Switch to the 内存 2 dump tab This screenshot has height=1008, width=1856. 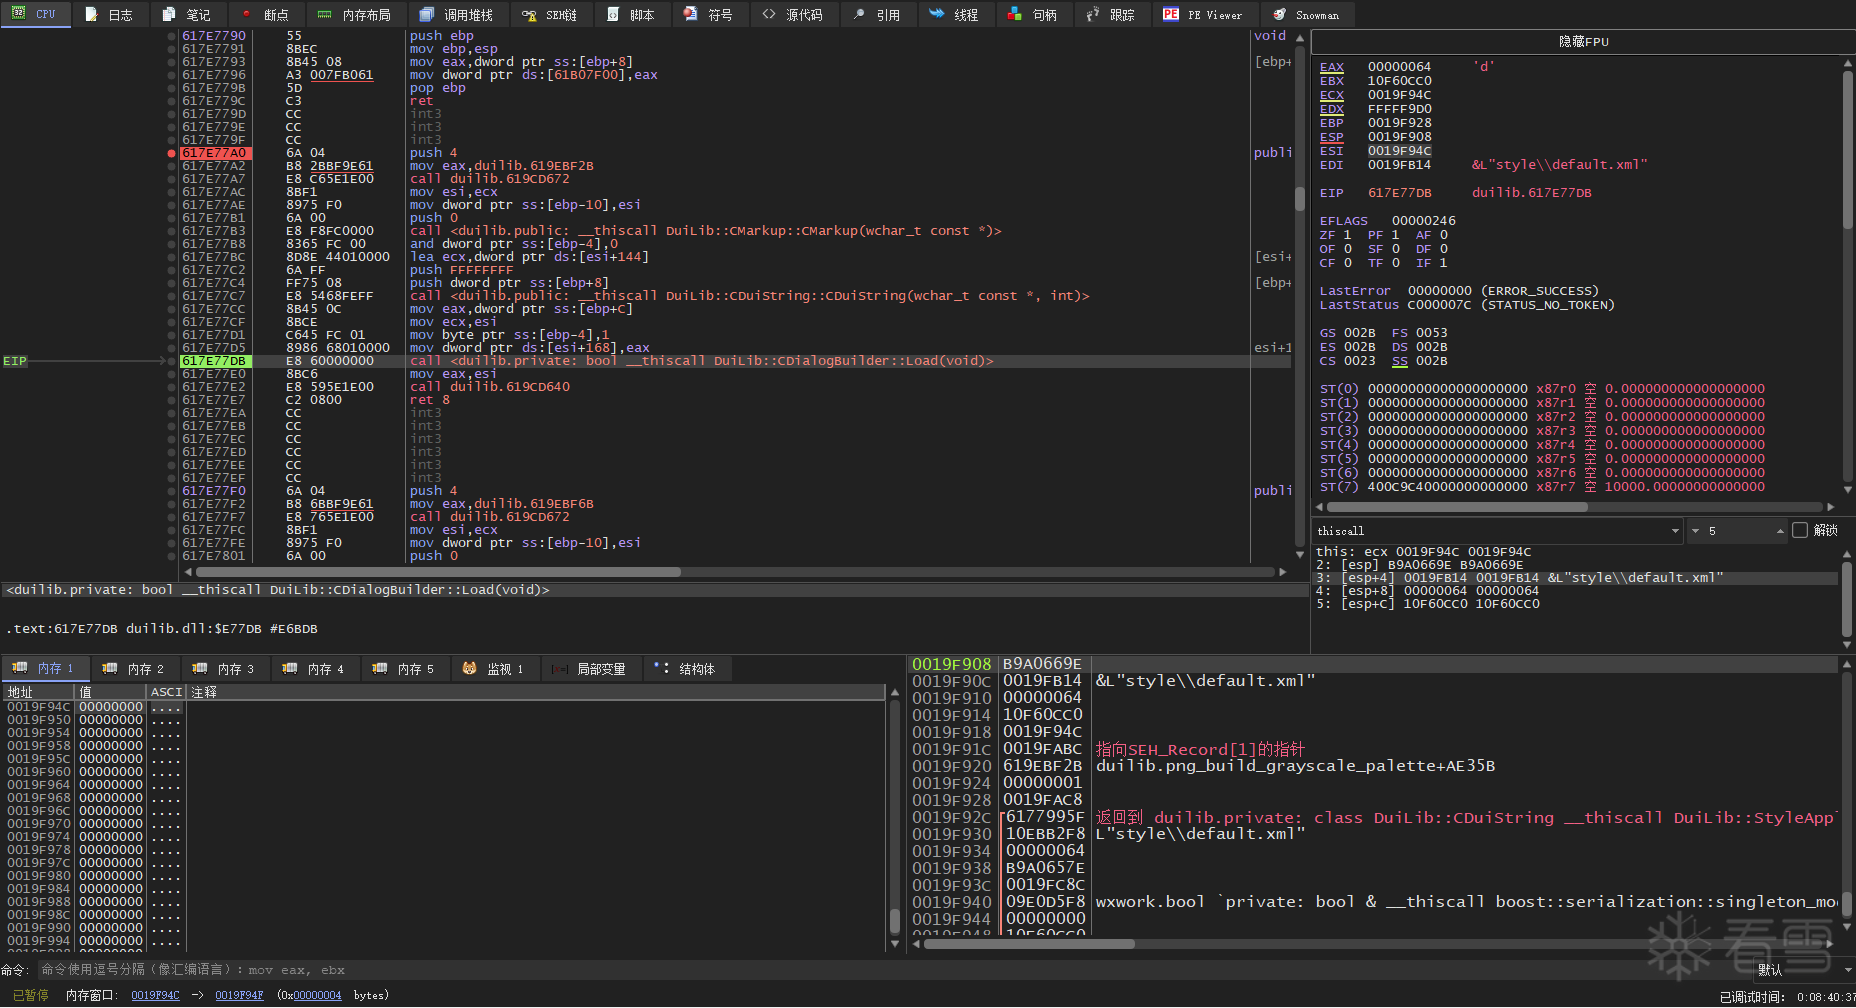[x=135, y=668]
